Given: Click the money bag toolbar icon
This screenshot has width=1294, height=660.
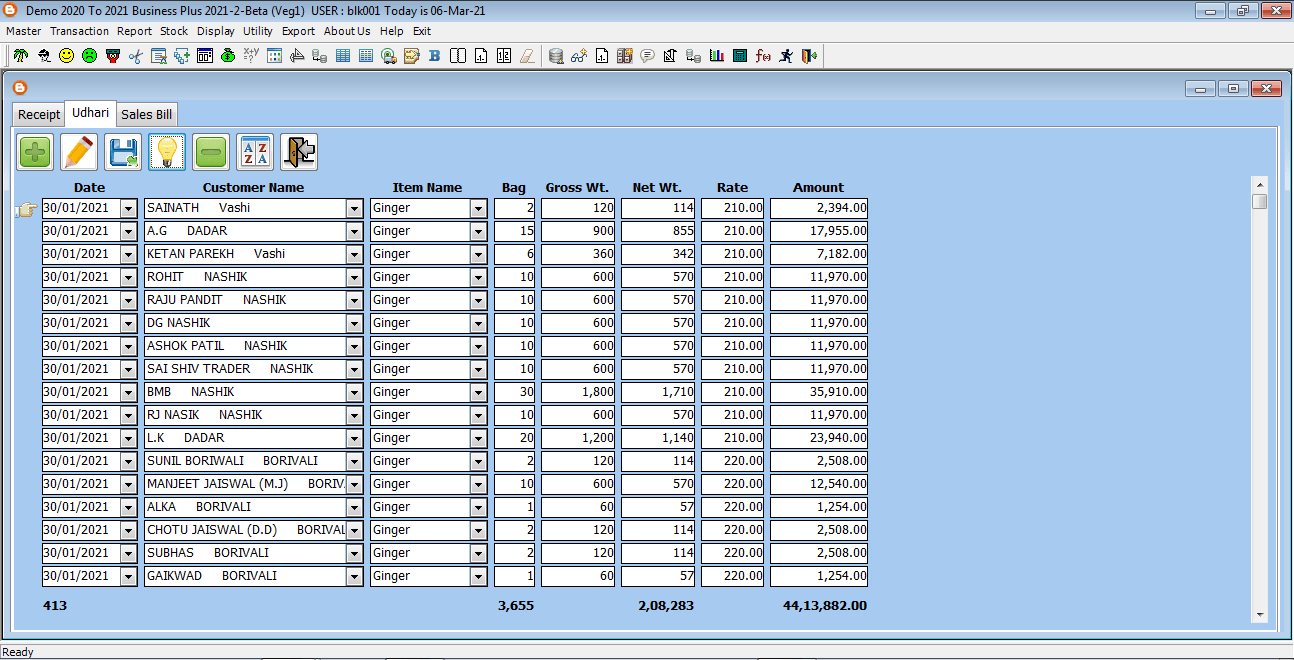Looking at the screenshot, I should (x=228, y=56).
